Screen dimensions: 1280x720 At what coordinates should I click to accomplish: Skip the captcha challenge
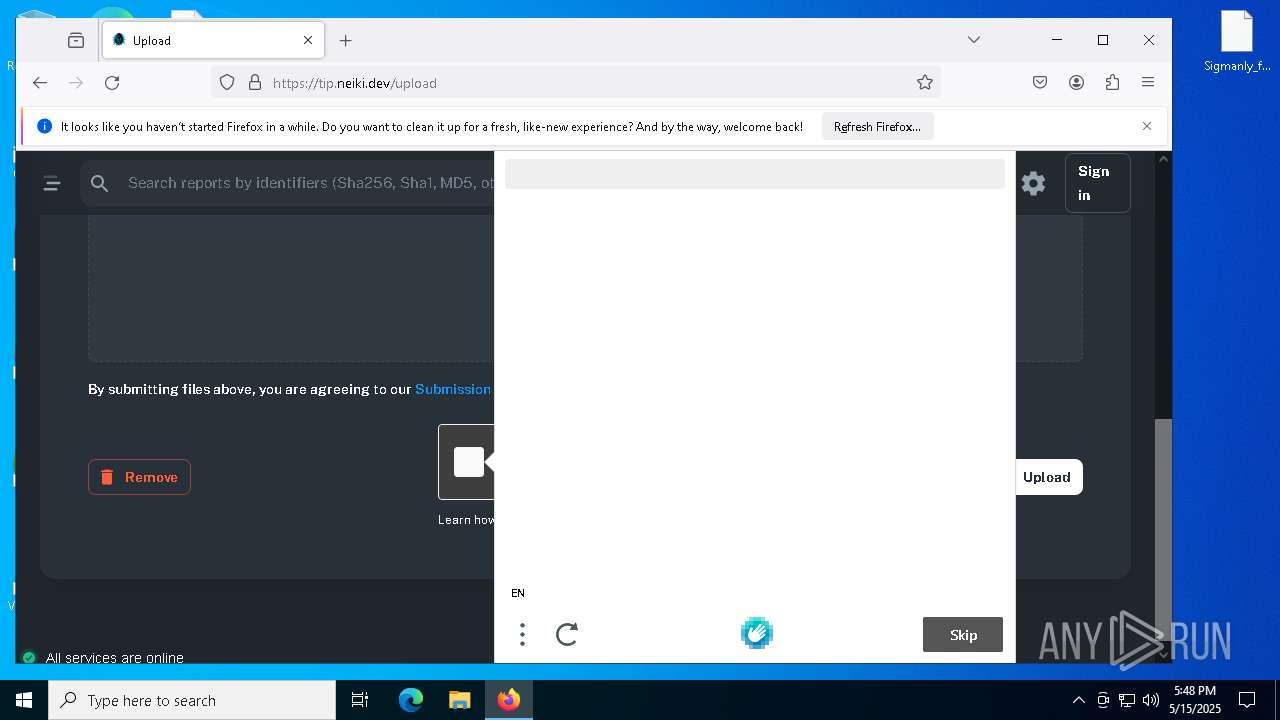pos(963,635)
